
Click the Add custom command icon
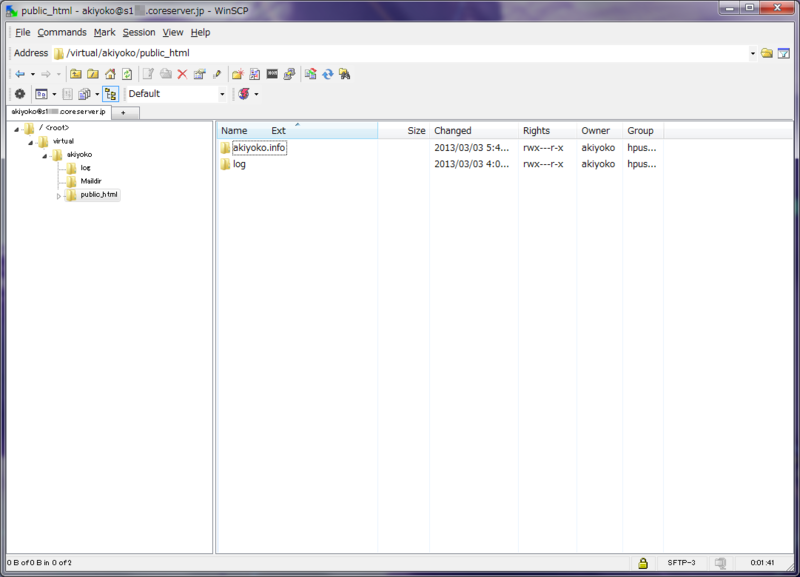(x=255, y=74)
